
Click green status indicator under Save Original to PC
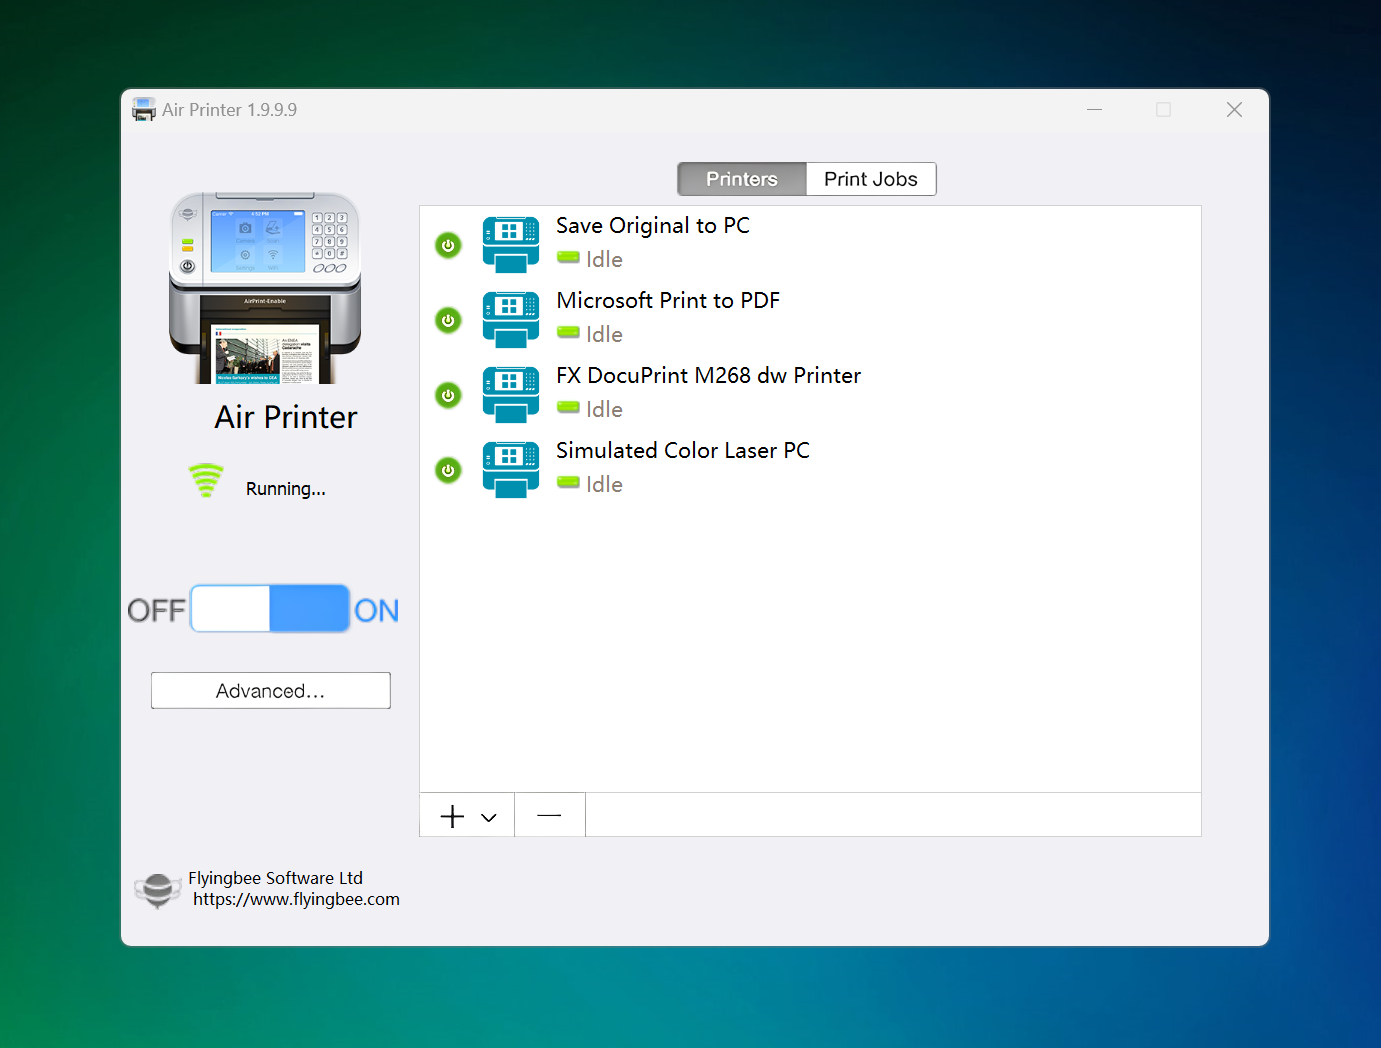click(x=568, y=258)
